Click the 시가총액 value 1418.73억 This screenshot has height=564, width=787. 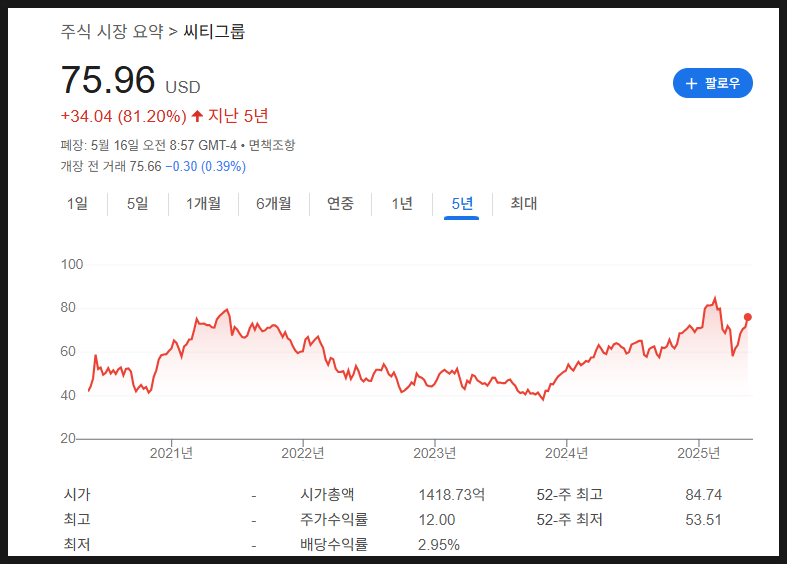click(452, 495)
